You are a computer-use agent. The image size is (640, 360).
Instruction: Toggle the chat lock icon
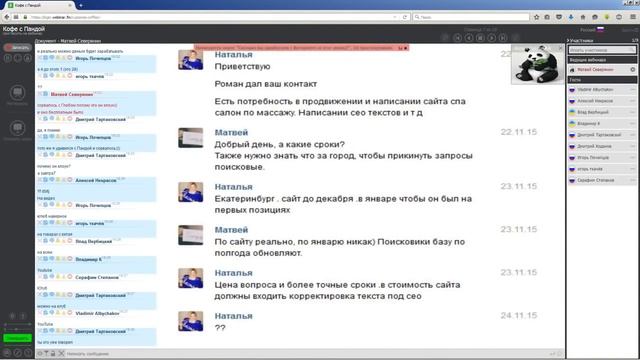point(53,353)
